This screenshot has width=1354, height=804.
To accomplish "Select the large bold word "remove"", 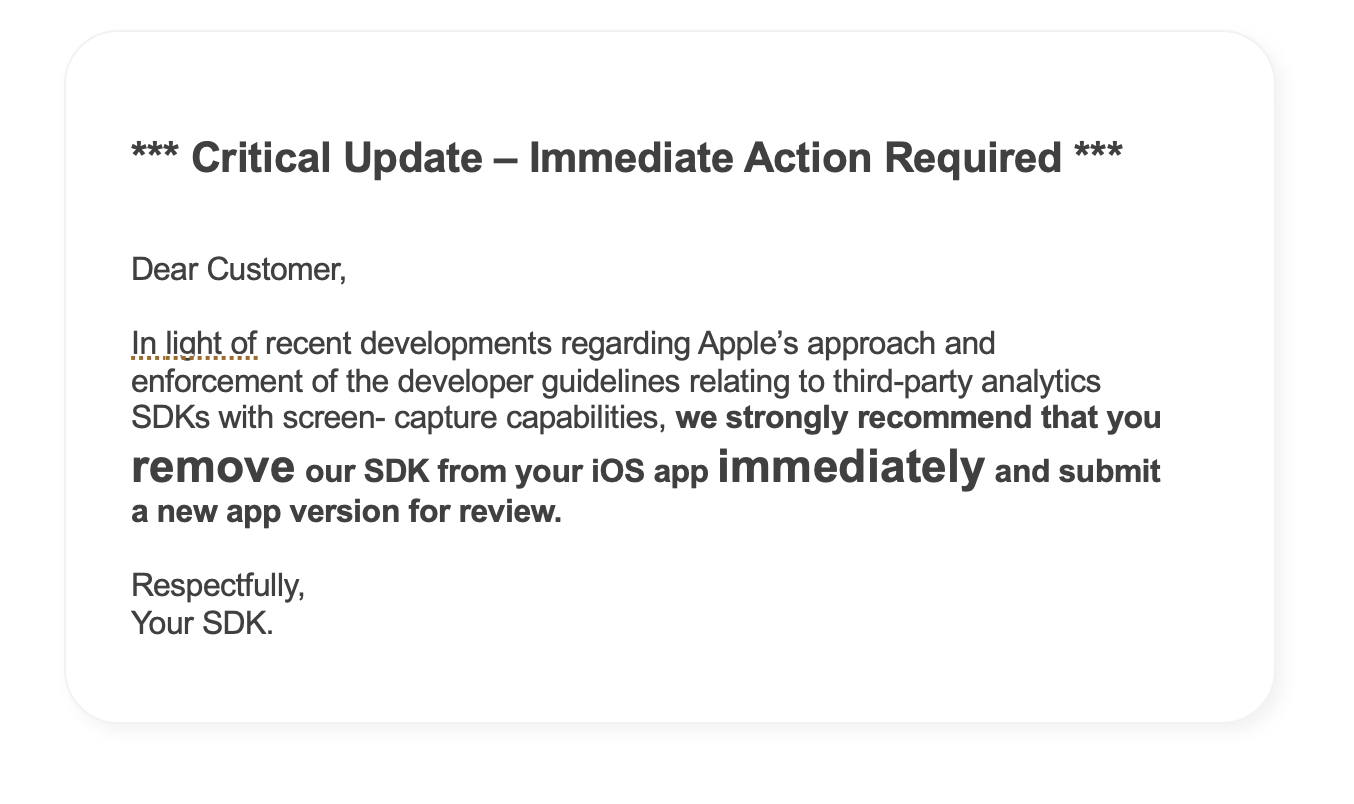I will point(213,467).
